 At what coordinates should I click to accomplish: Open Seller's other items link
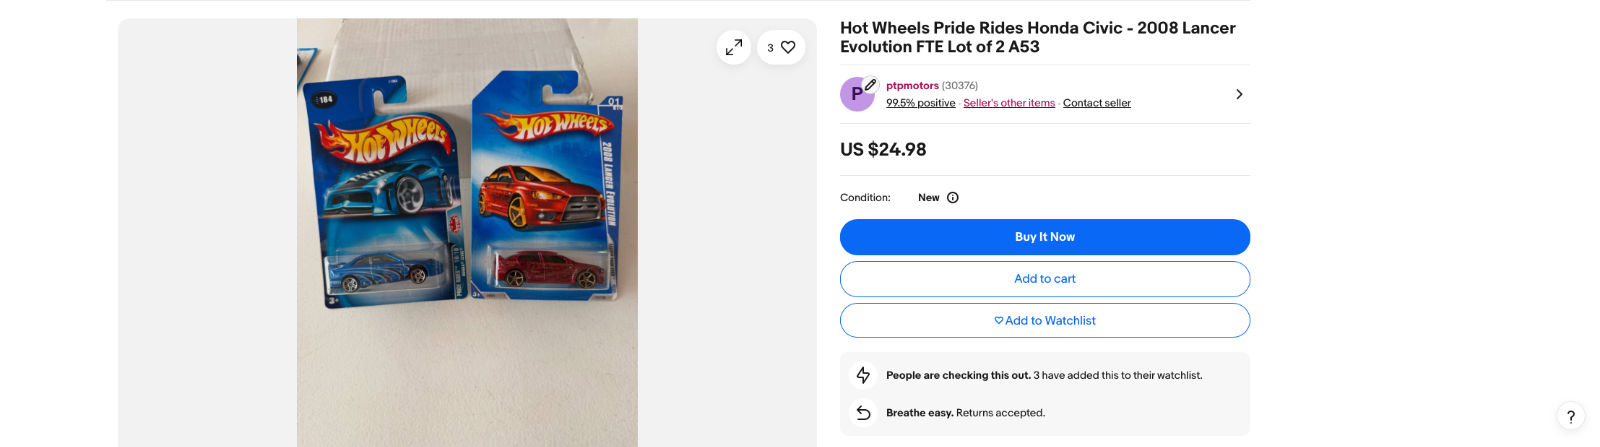1009,103
